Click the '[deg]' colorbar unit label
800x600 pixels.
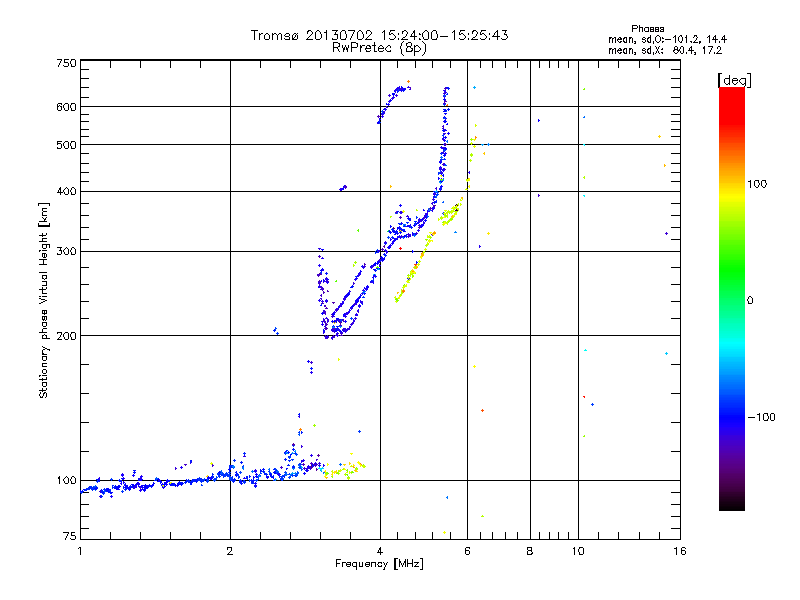(734, 80)
